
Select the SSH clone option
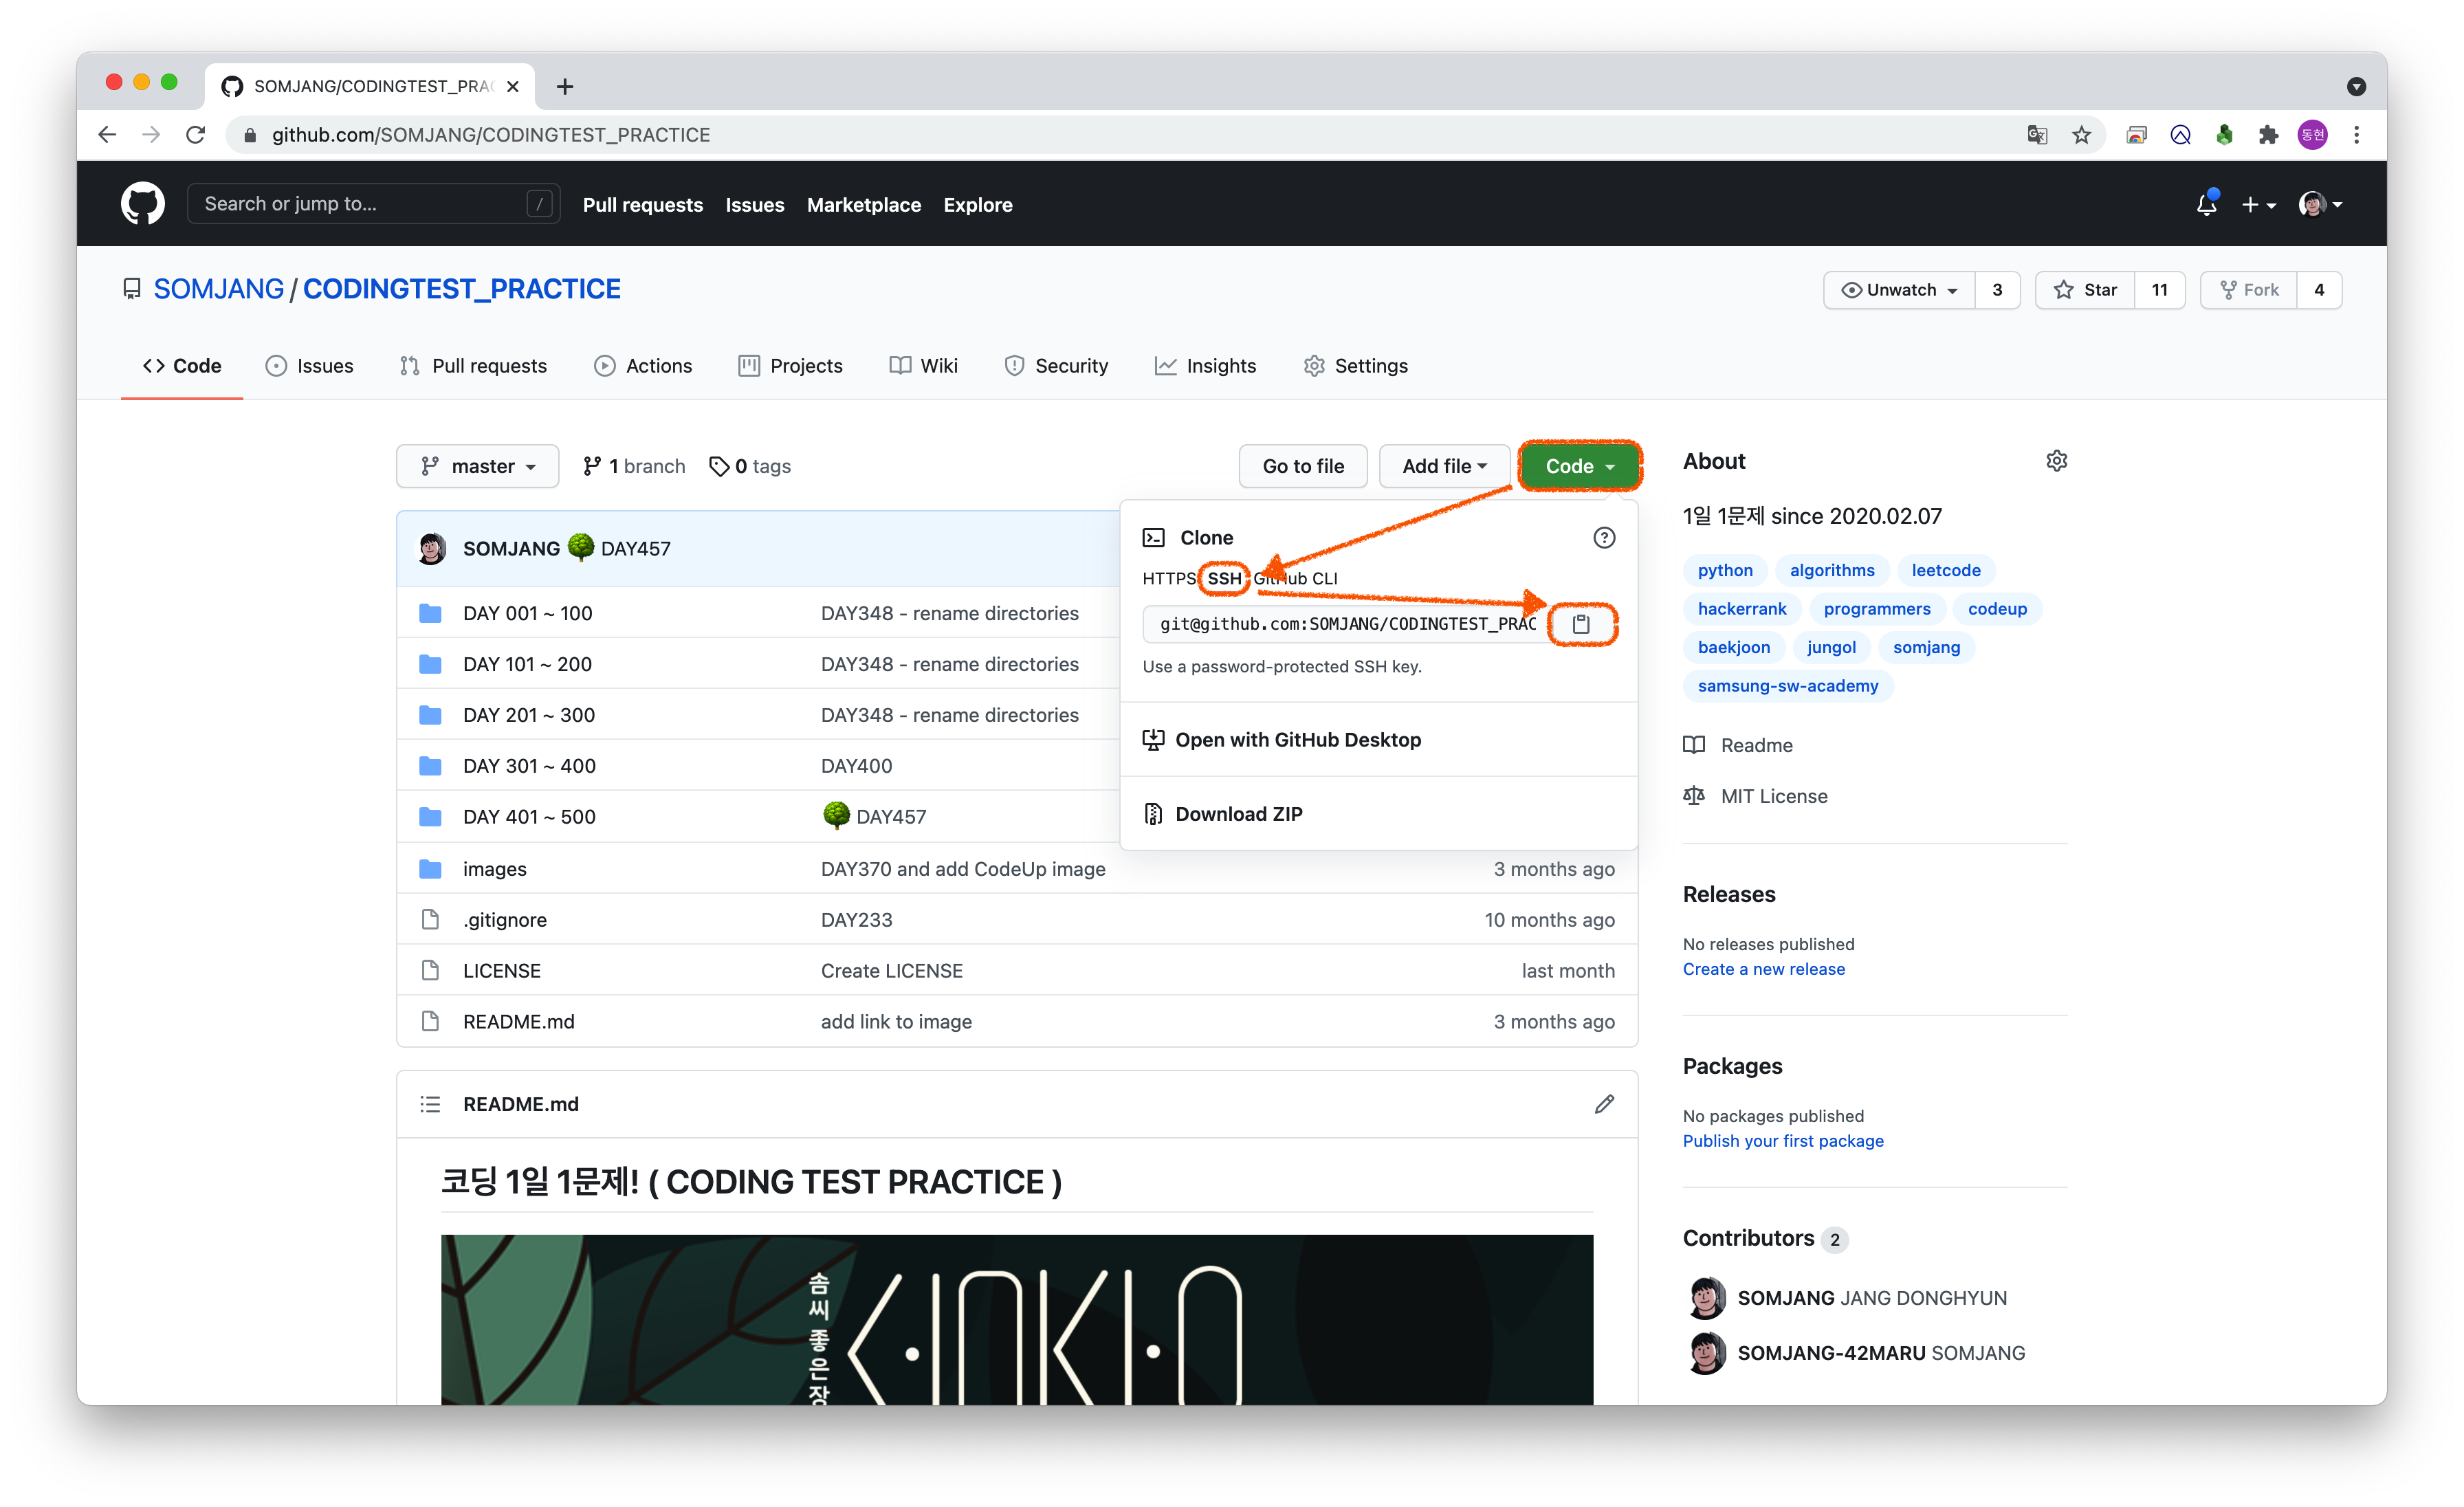[x=1224, y=578]
